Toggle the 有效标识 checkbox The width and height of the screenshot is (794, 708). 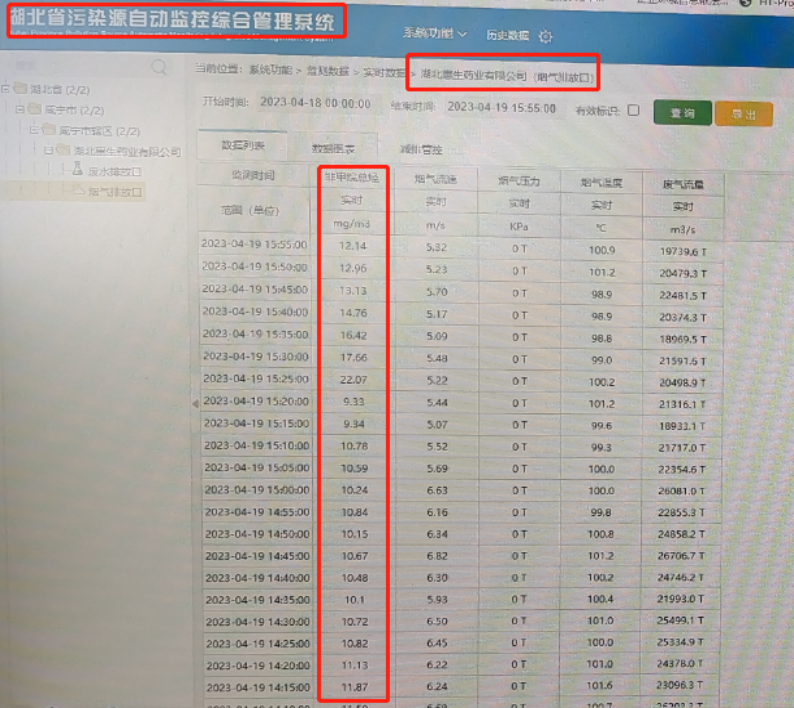click(633, 111)
